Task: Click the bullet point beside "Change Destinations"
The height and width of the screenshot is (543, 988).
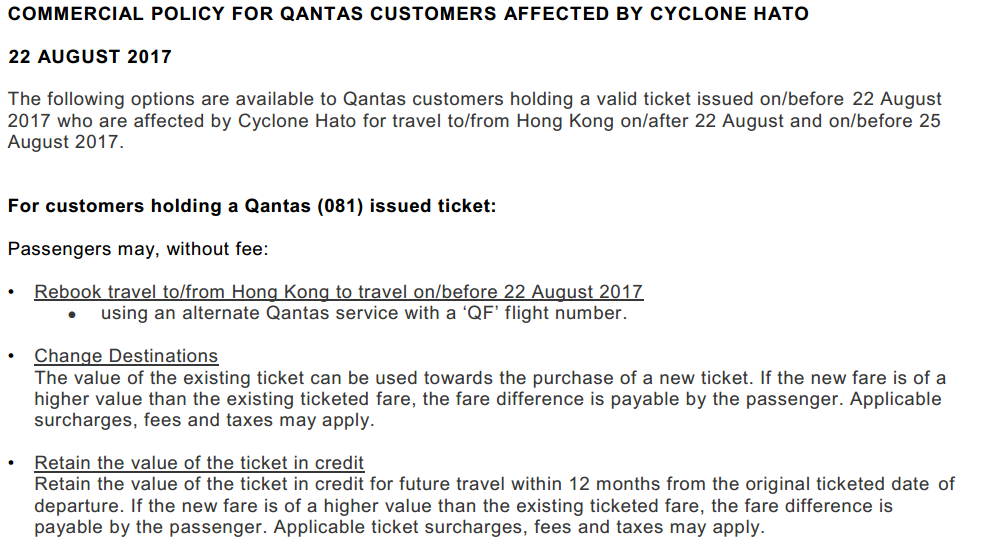Action: pyautogui.click(x=11, y=357)
